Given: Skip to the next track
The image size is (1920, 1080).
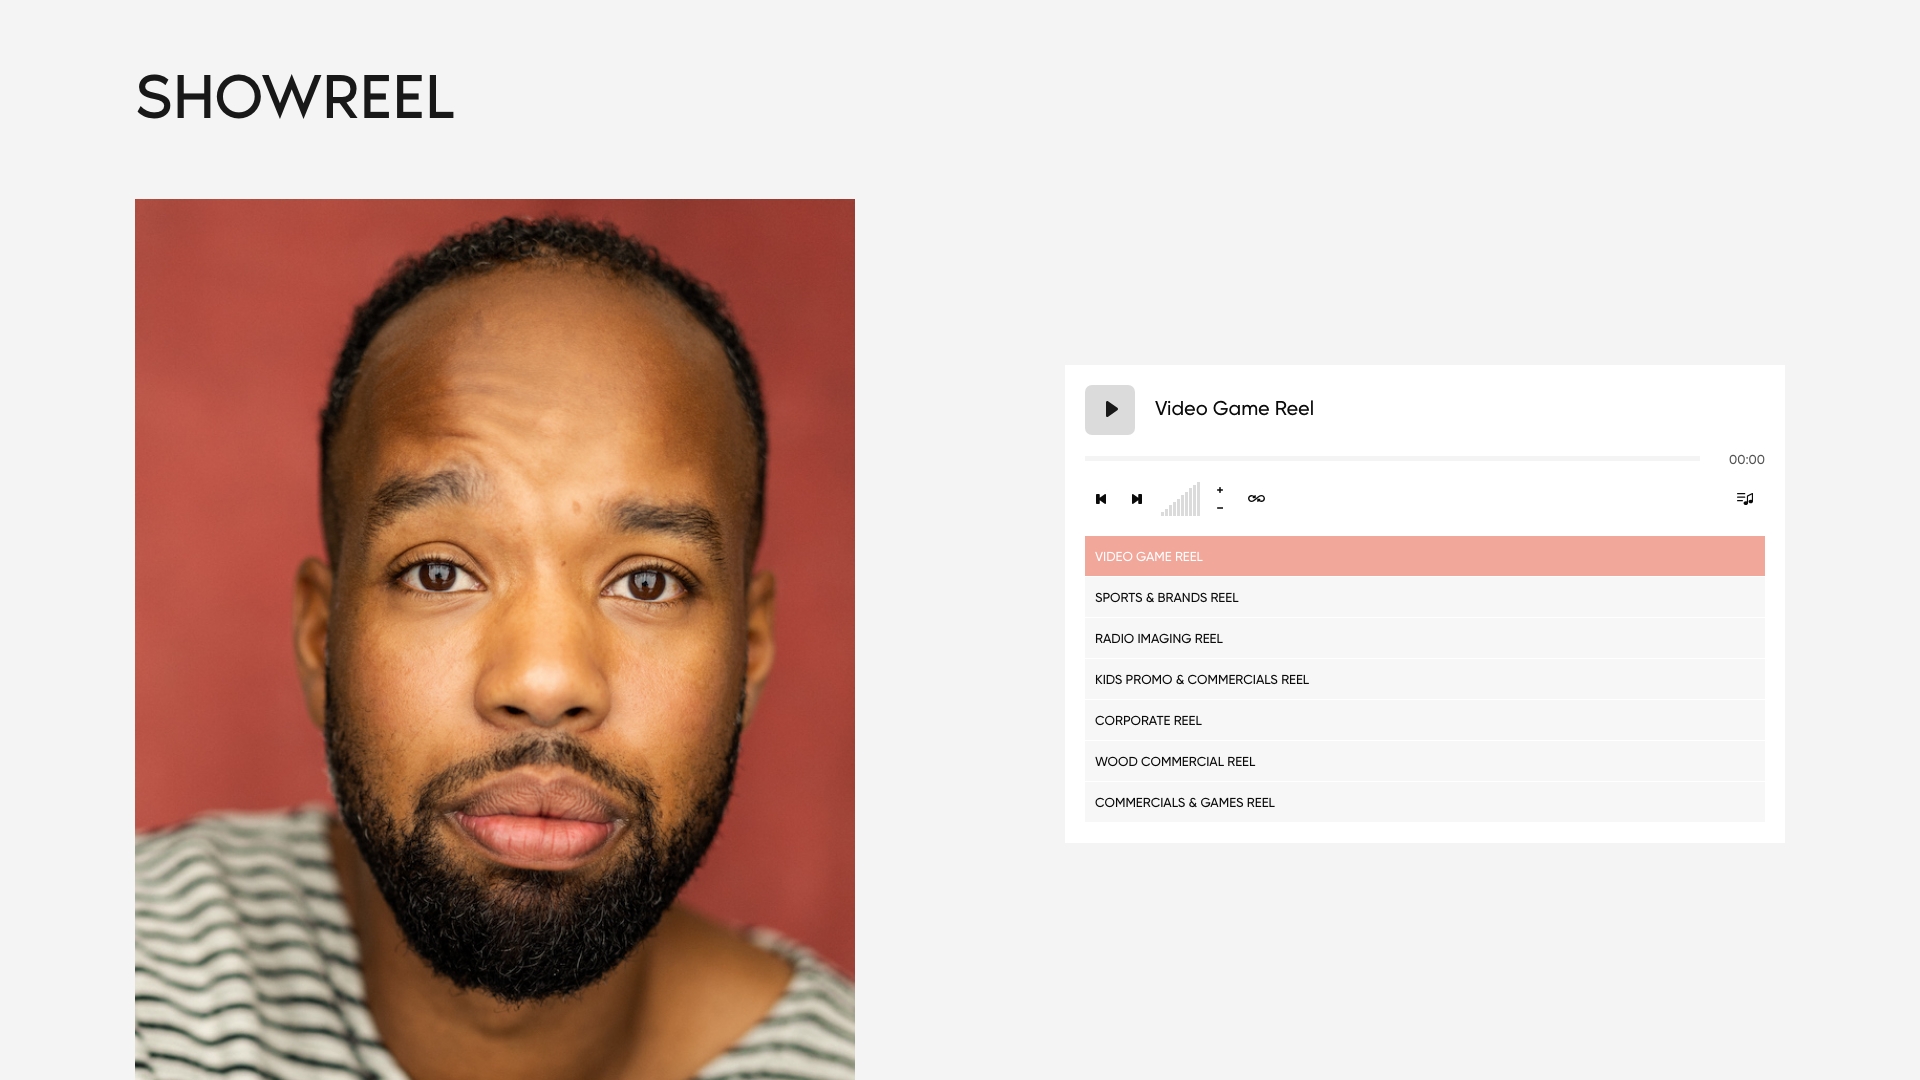Looking at the screenshot, I should (x=1137, y=499).
